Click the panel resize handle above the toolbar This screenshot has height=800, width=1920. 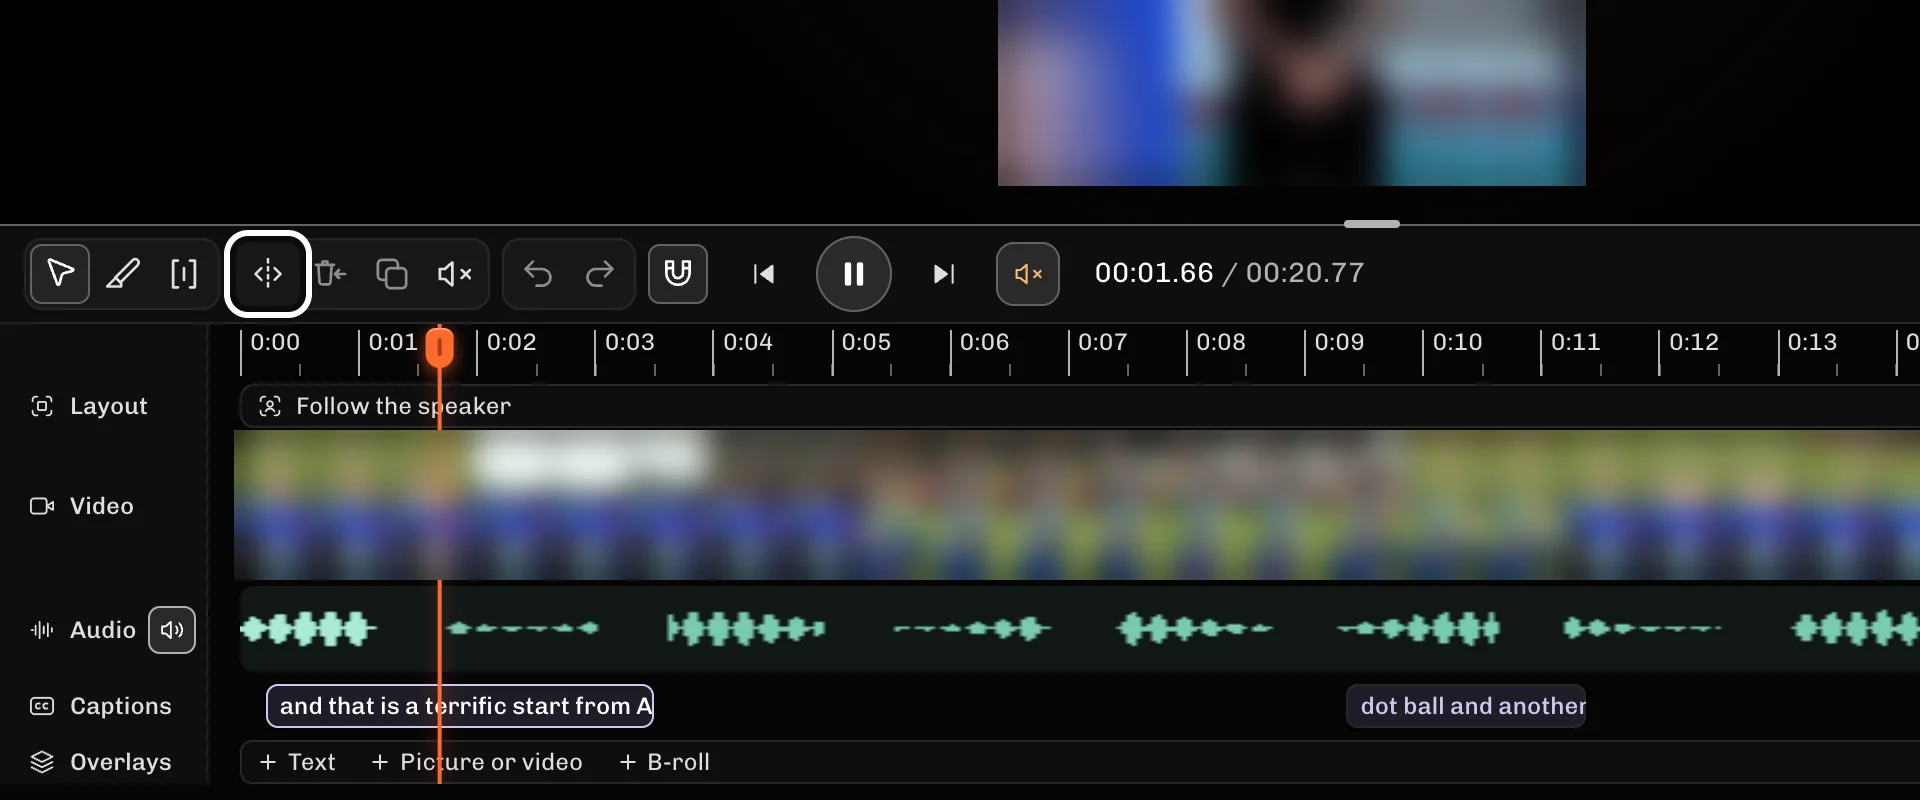(x=1372, y=224)
